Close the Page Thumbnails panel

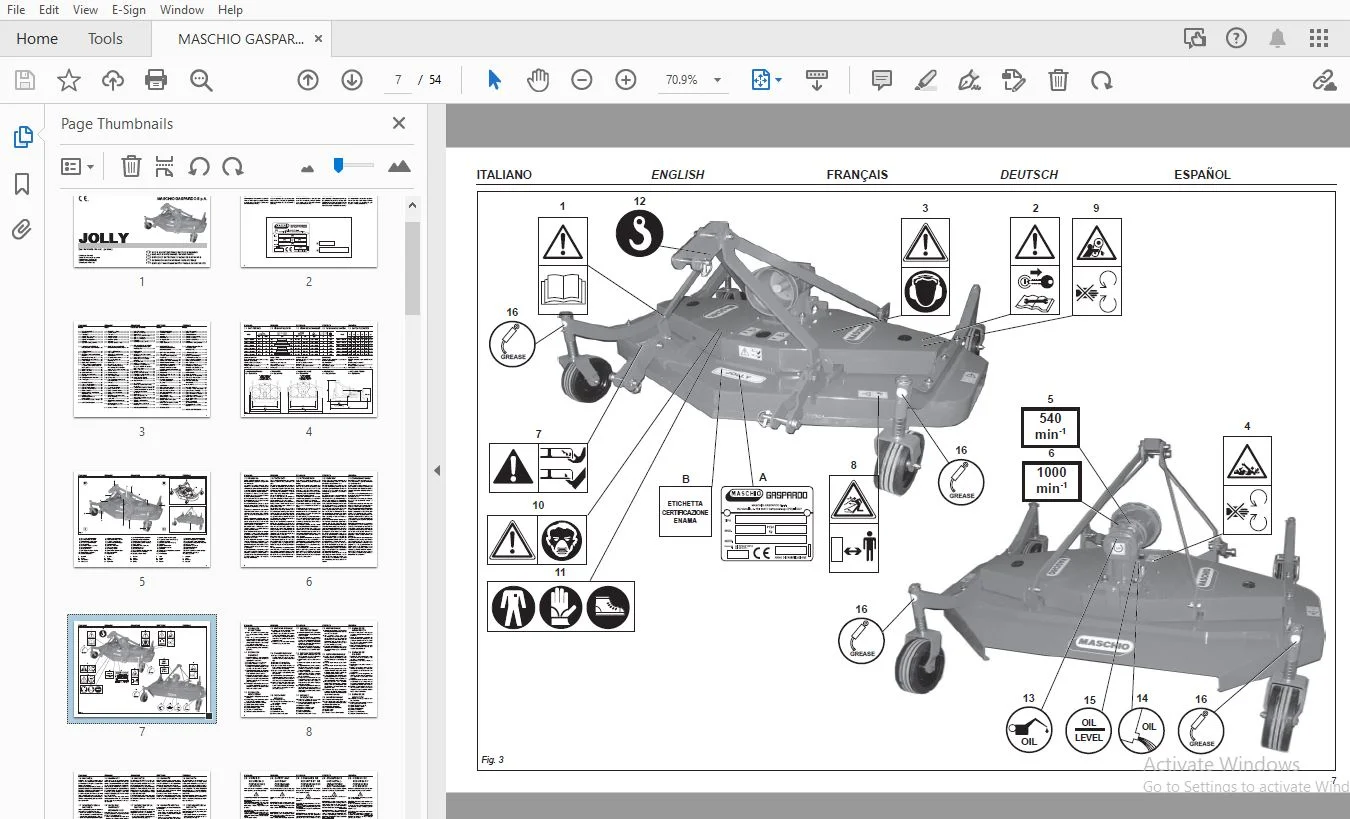tap(399, 123)
